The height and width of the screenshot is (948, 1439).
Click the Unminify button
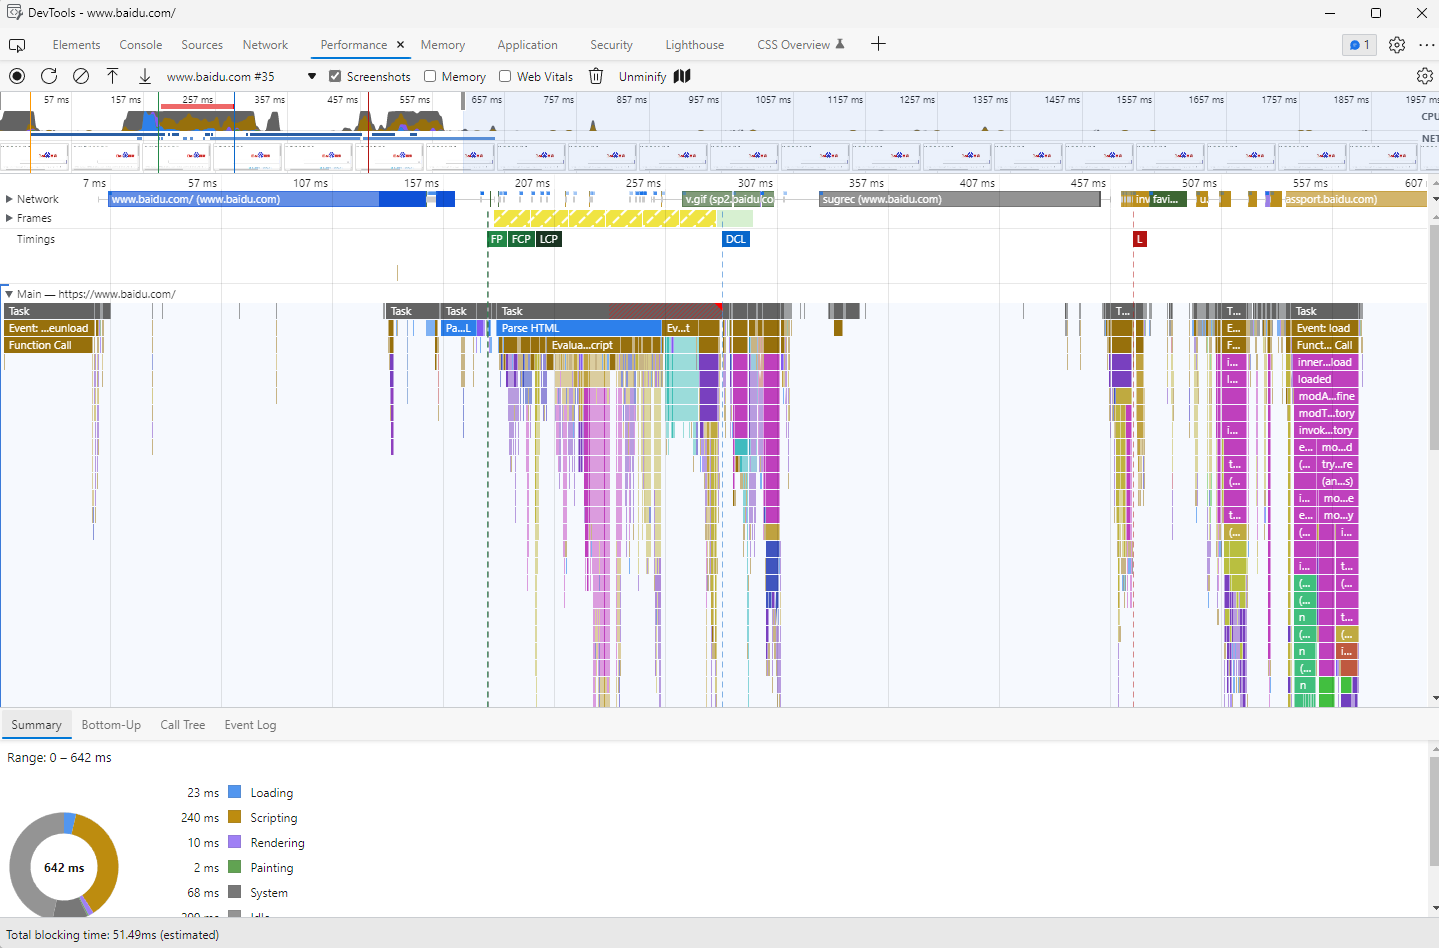(x=642, y=76)
